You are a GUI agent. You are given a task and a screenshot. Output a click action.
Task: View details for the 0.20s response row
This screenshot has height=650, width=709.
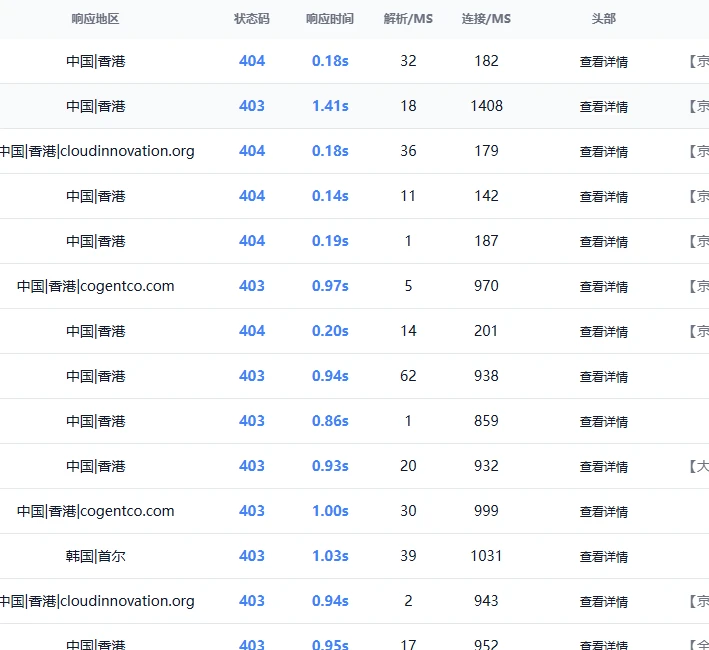pos(604,332)
